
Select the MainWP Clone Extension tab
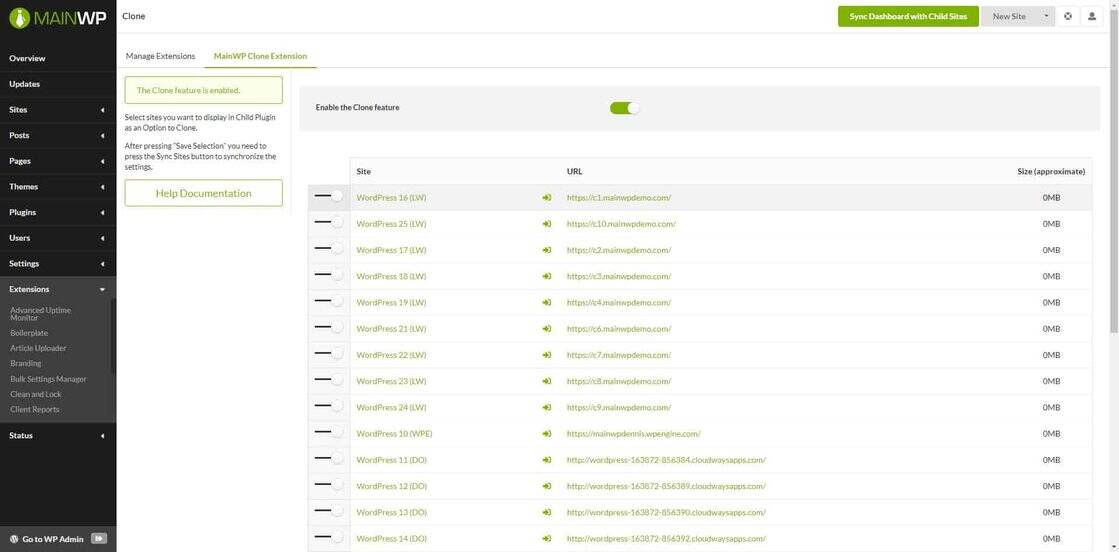click(x=260, y=56)
